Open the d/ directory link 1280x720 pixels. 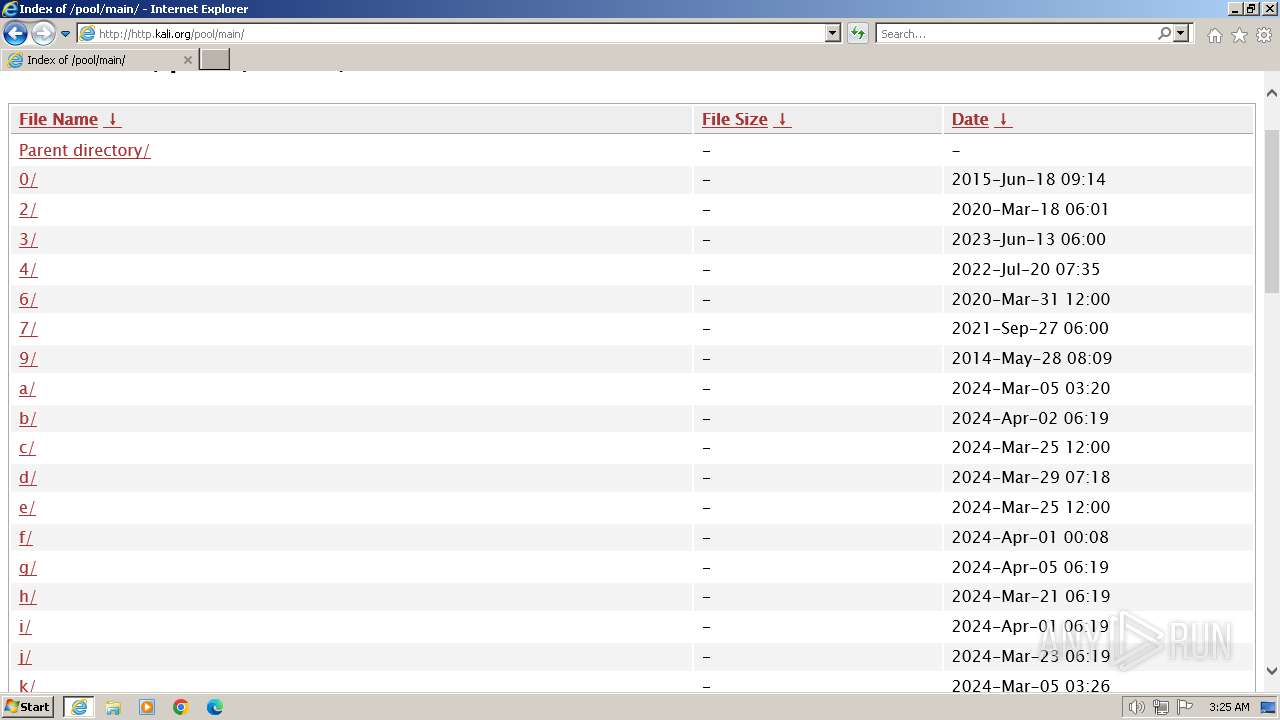[x=28, y=477]
